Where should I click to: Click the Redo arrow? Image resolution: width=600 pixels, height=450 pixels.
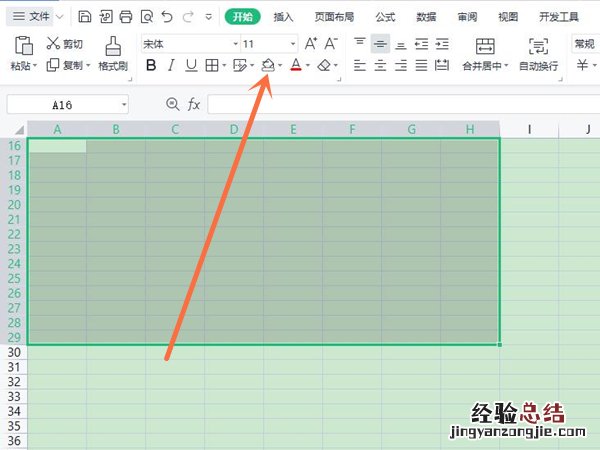pos(188,16)
